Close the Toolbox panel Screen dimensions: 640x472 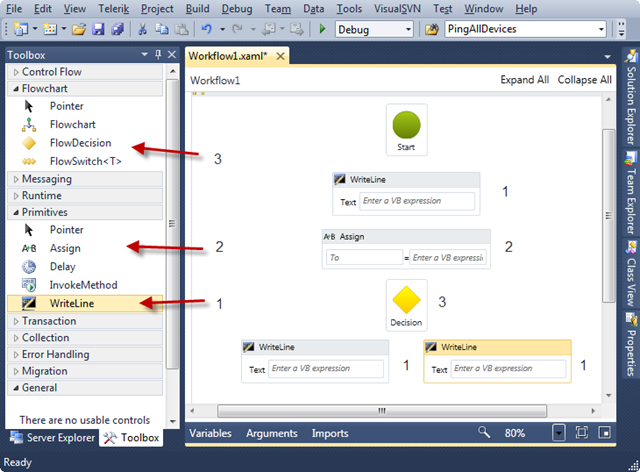click(172, 54)
